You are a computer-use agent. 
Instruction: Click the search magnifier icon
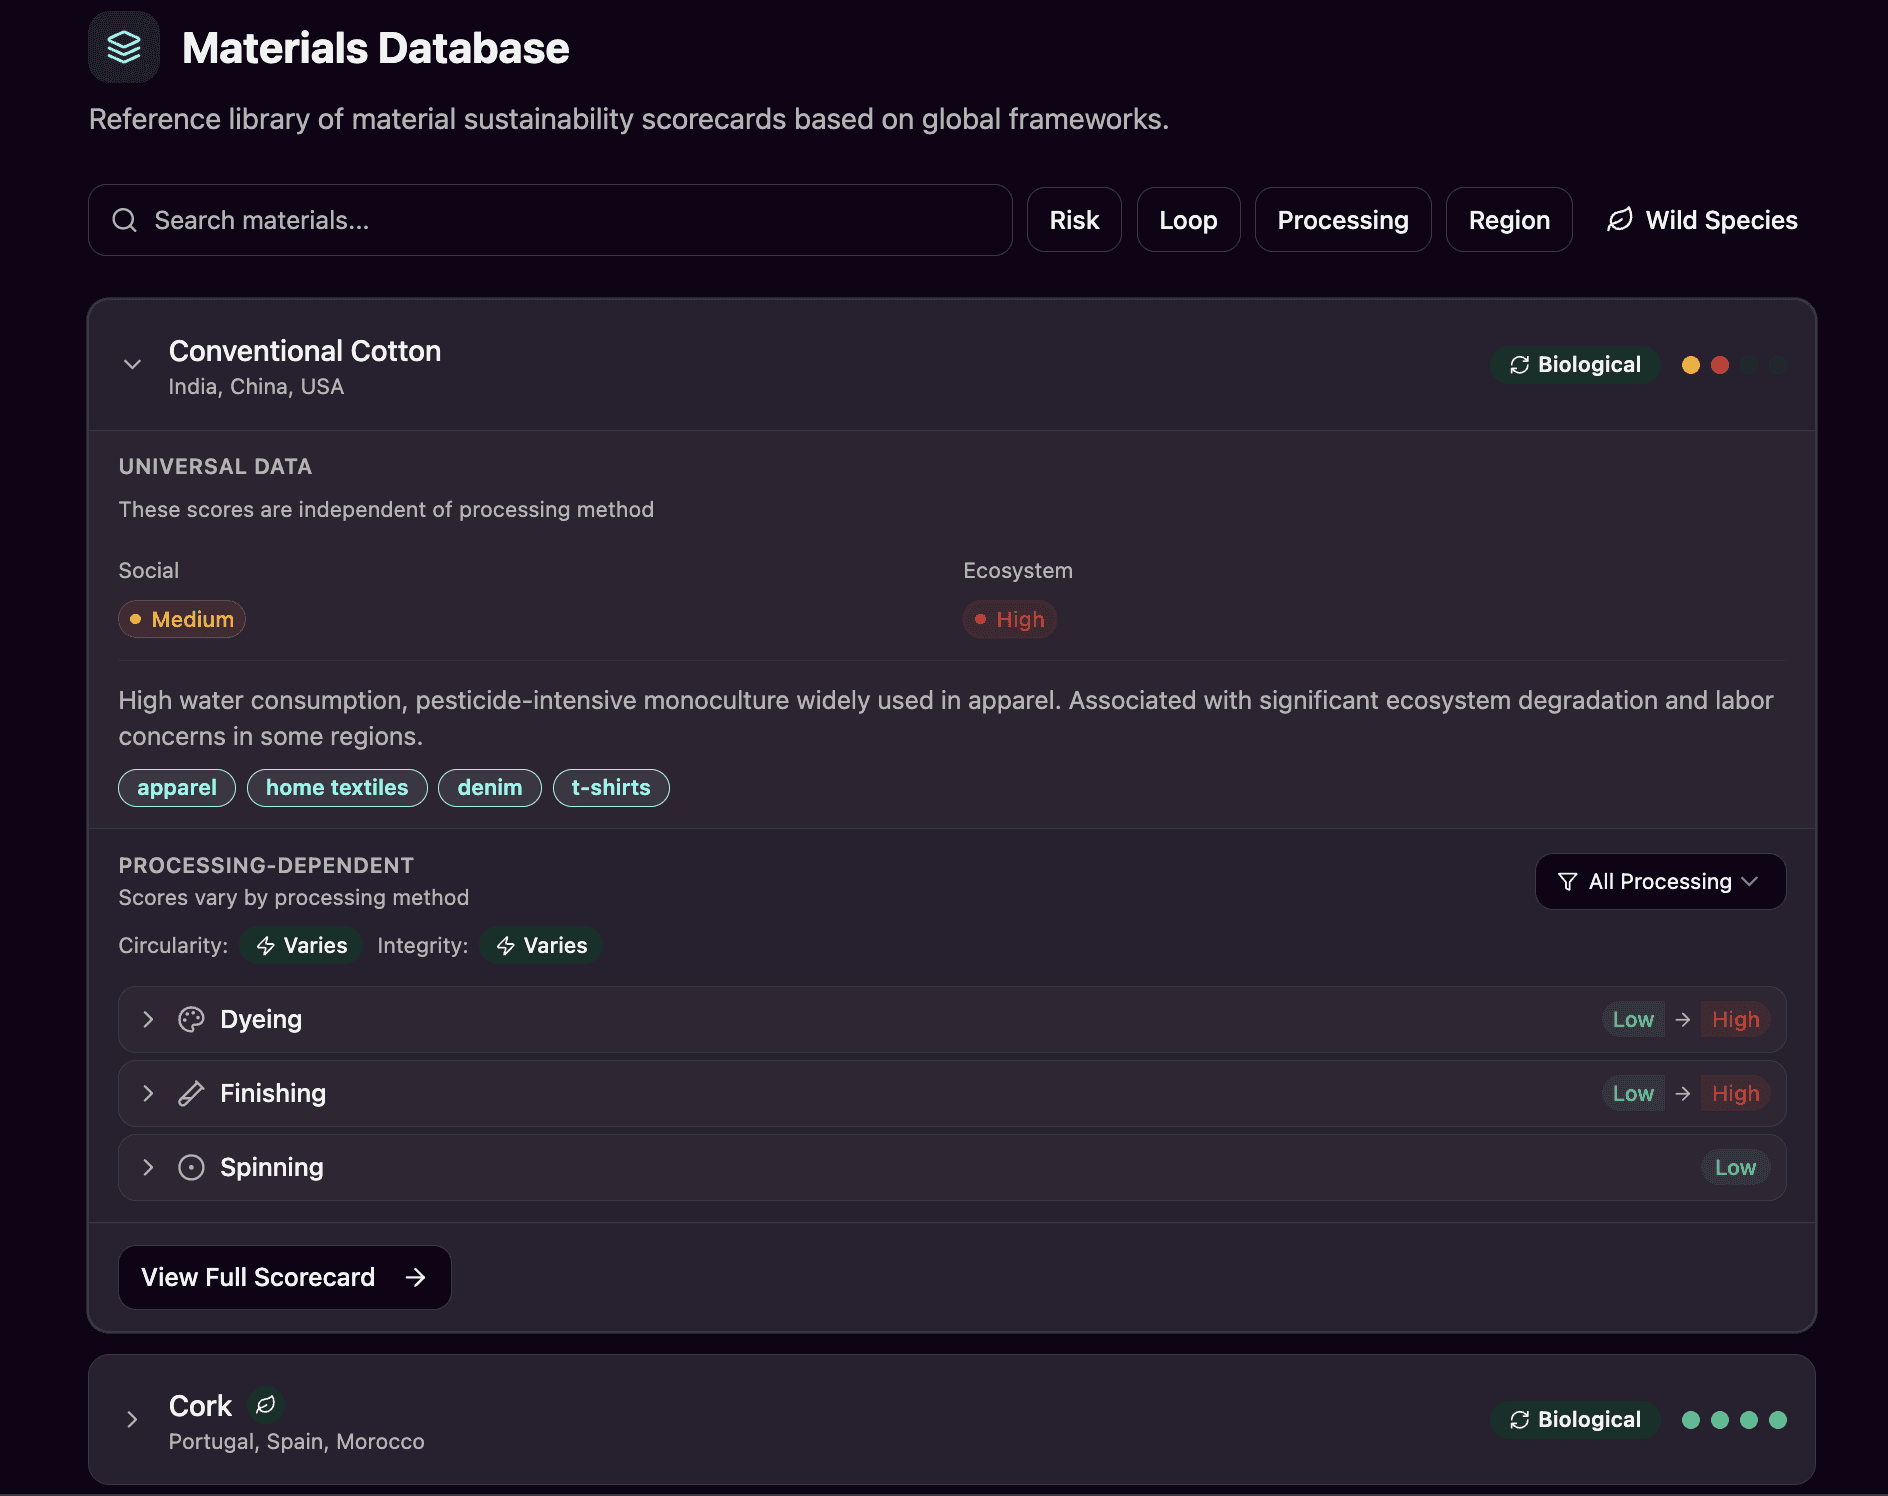pyautogui.click(x=125, y=220)
